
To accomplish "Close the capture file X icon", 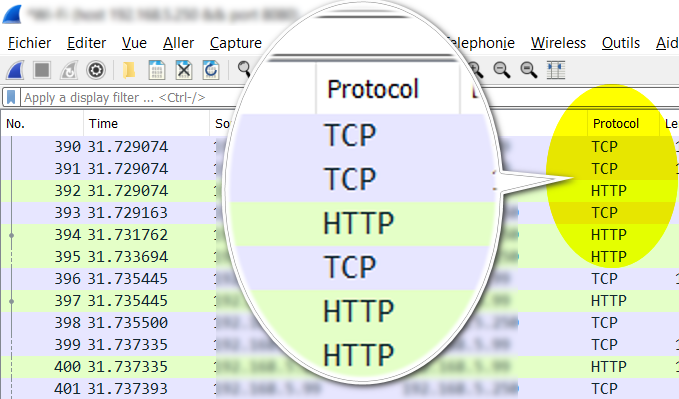I will pos(184,70).
